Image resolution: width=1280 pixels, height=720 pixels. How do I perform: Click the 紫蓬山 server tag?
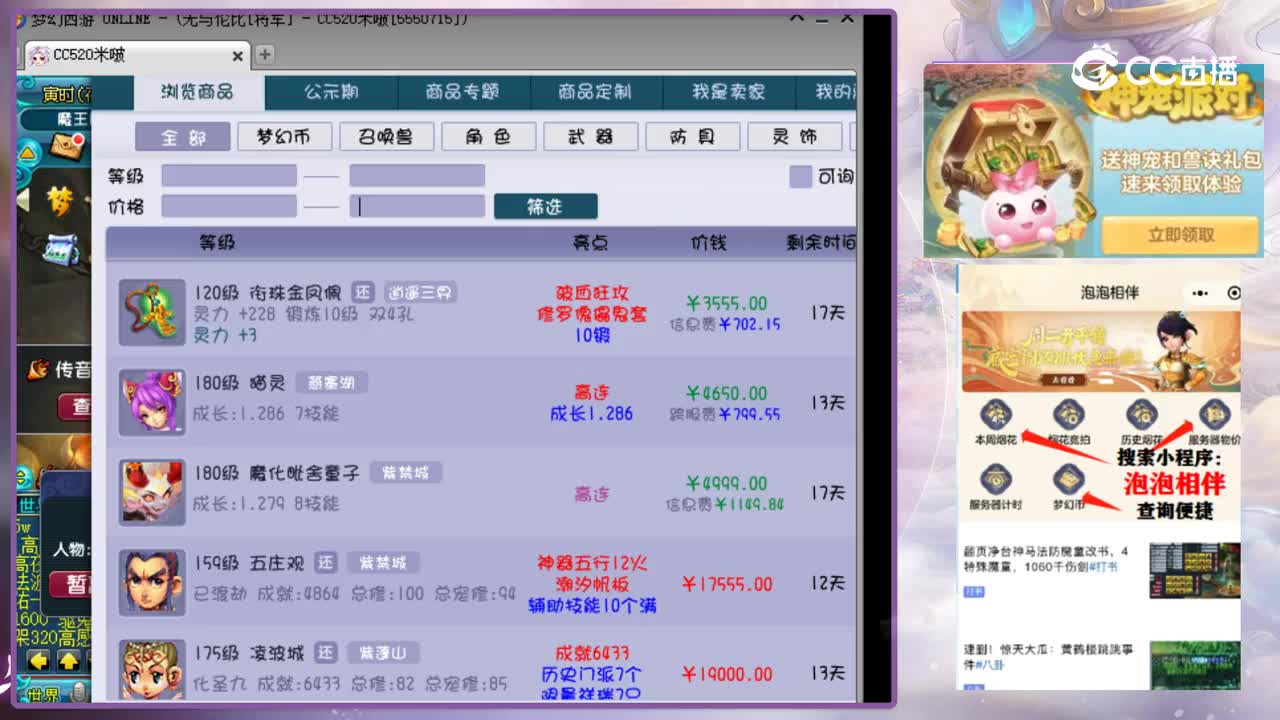pyautogui.click(x=383, y=653)
